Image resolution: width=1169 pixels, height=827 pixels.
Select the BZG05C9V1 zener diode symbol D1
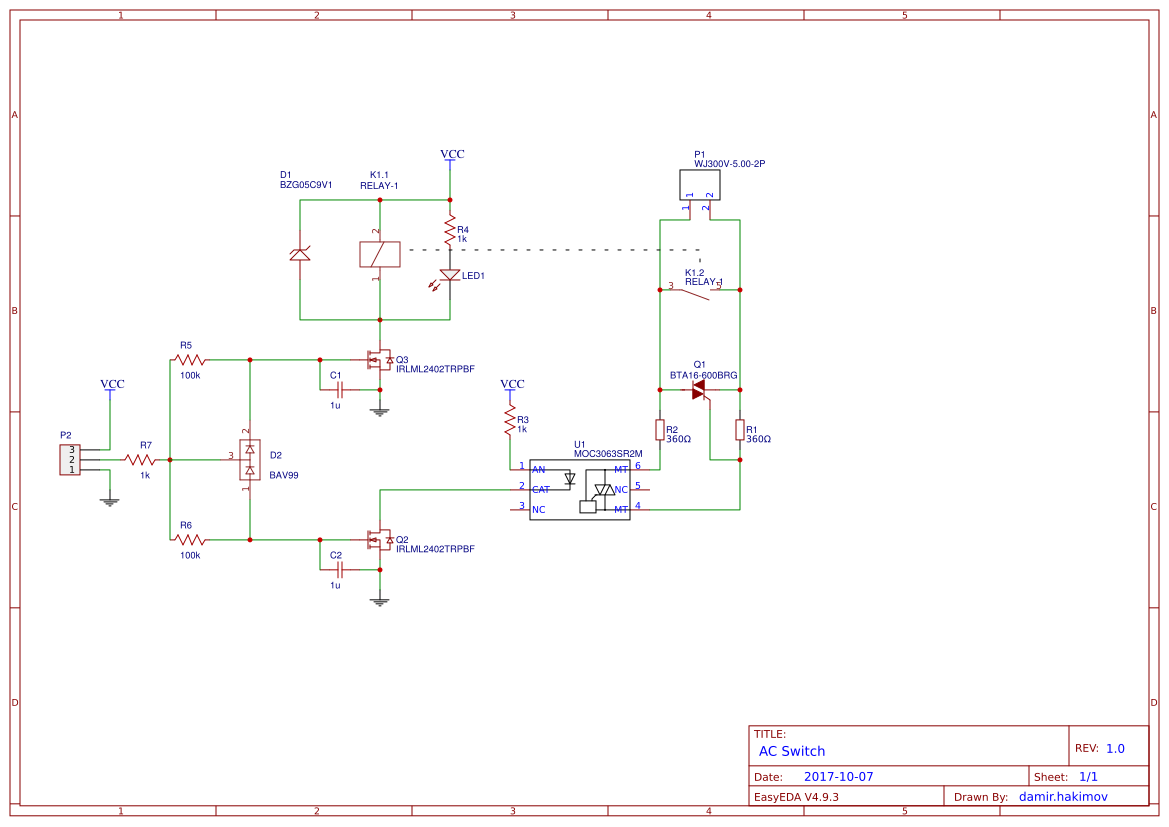(x=299, y=253)
